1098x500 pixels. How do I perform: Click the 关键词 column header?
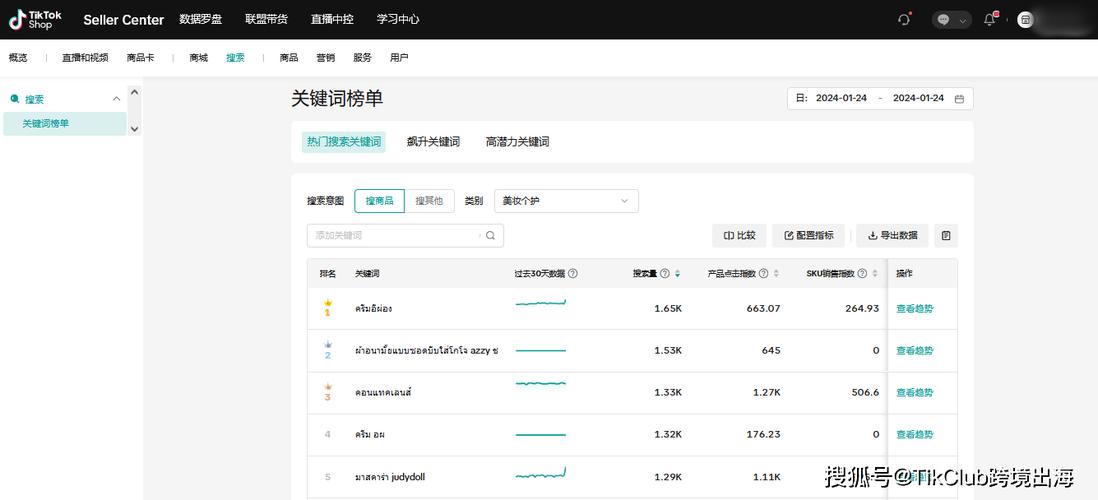point(367,274)
